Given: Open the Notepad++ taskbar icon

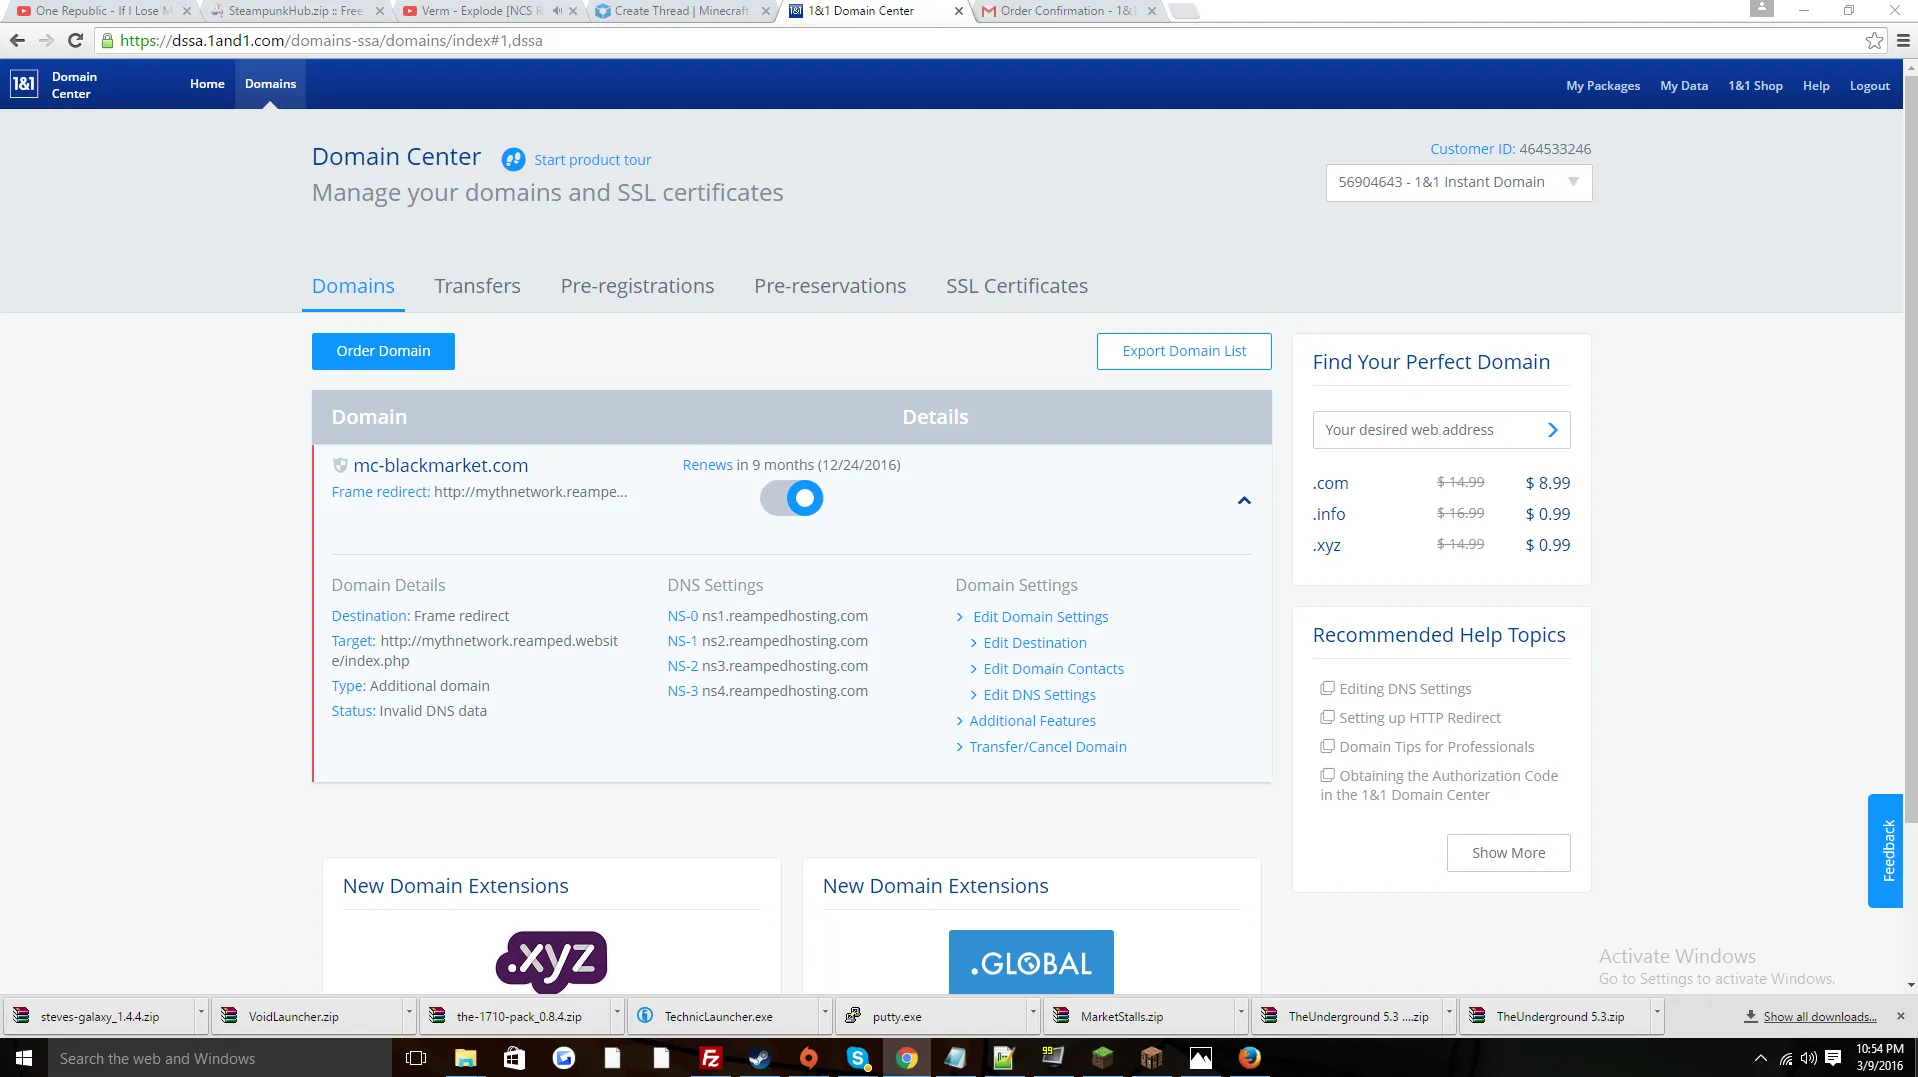Looking at the screenshot, I should click(x=1004, y=1058).
